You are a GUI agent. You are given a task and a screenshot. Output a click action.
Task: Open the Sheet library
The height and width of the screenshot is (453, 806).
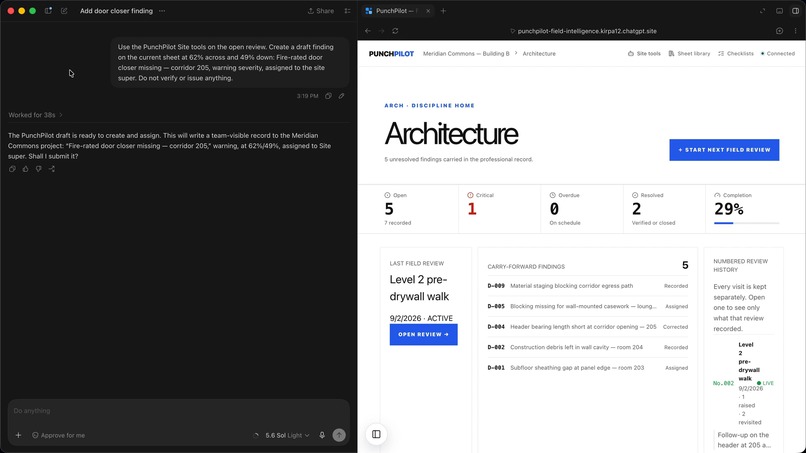point(689,53)
